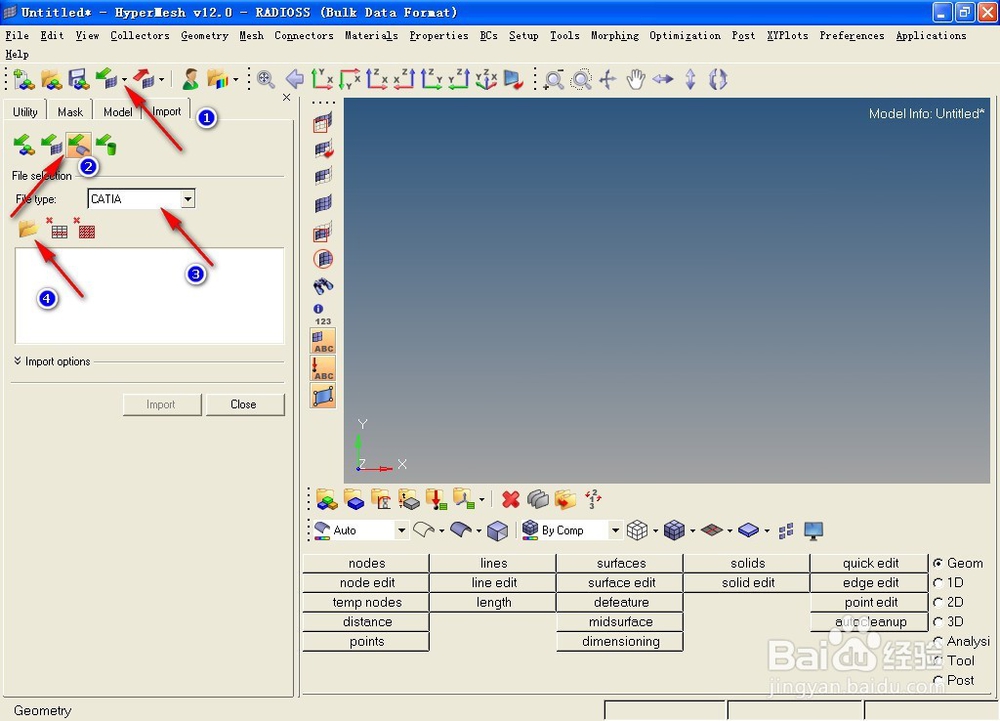Close the tab area with small X
Screen dimensions: 1000x721
pyautogui.click(x=286, y=97)
